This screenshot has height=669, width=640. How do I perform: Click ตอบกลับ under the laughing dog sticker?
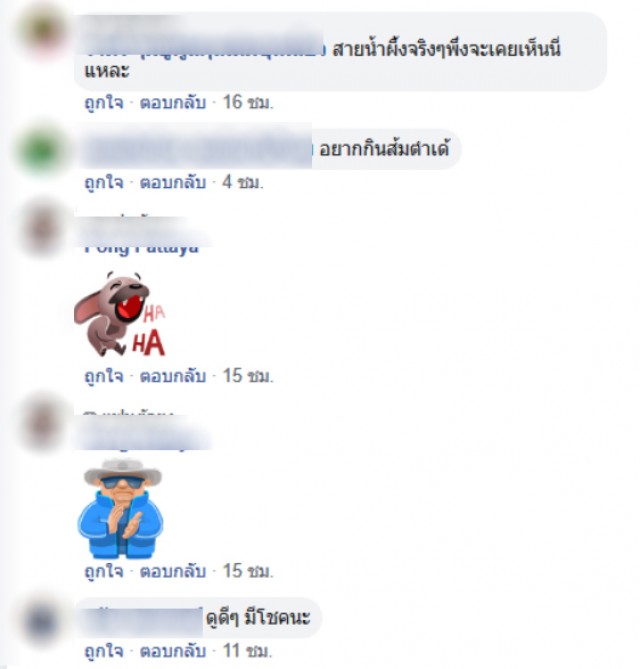pyautogui.click(x=173, y=376)
